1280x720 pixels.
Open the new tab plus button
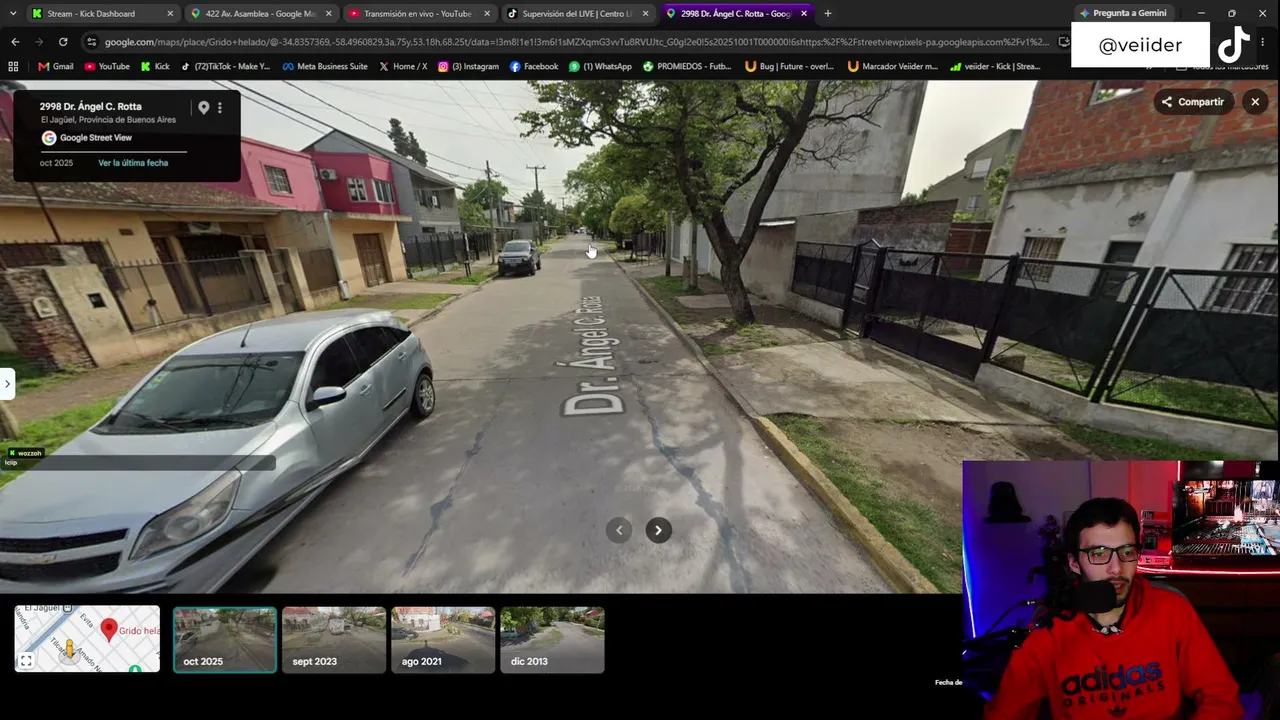click(827, 14)
